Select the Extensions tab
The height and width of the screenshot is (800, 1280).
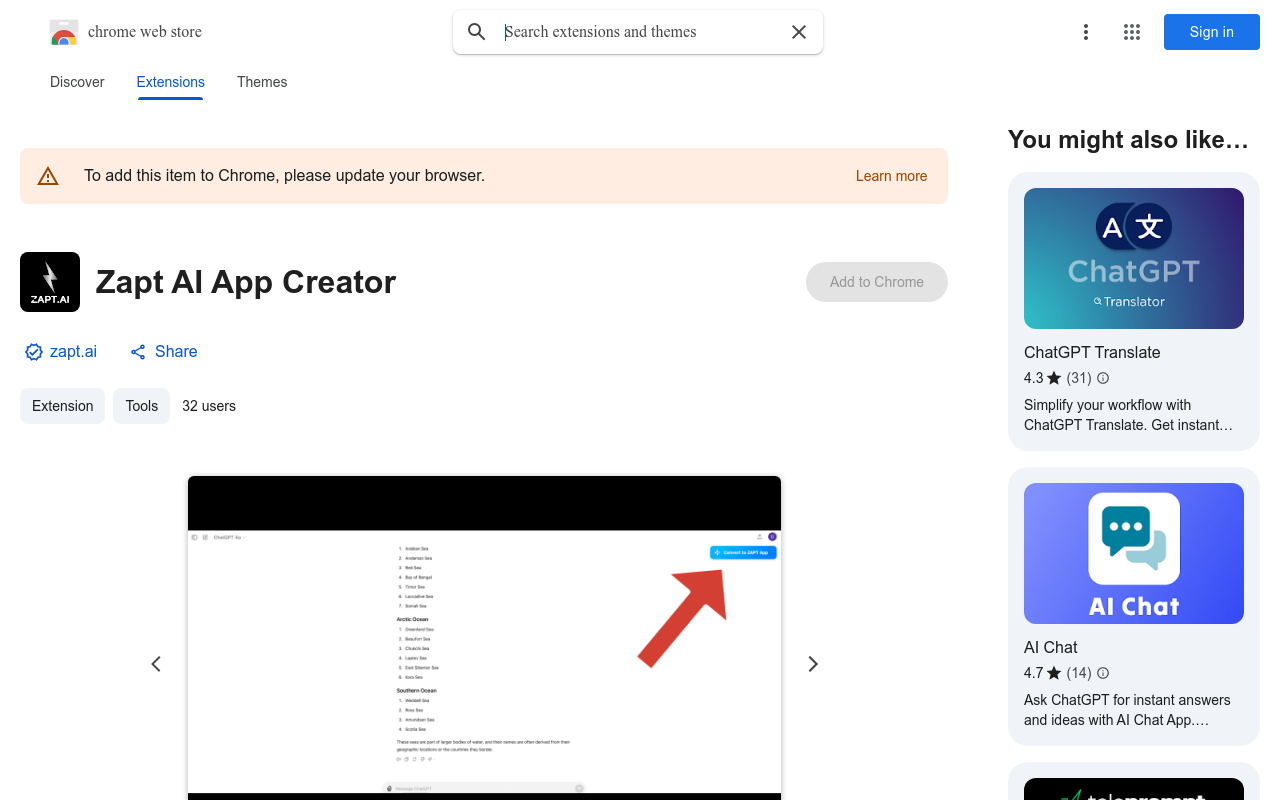171,82
